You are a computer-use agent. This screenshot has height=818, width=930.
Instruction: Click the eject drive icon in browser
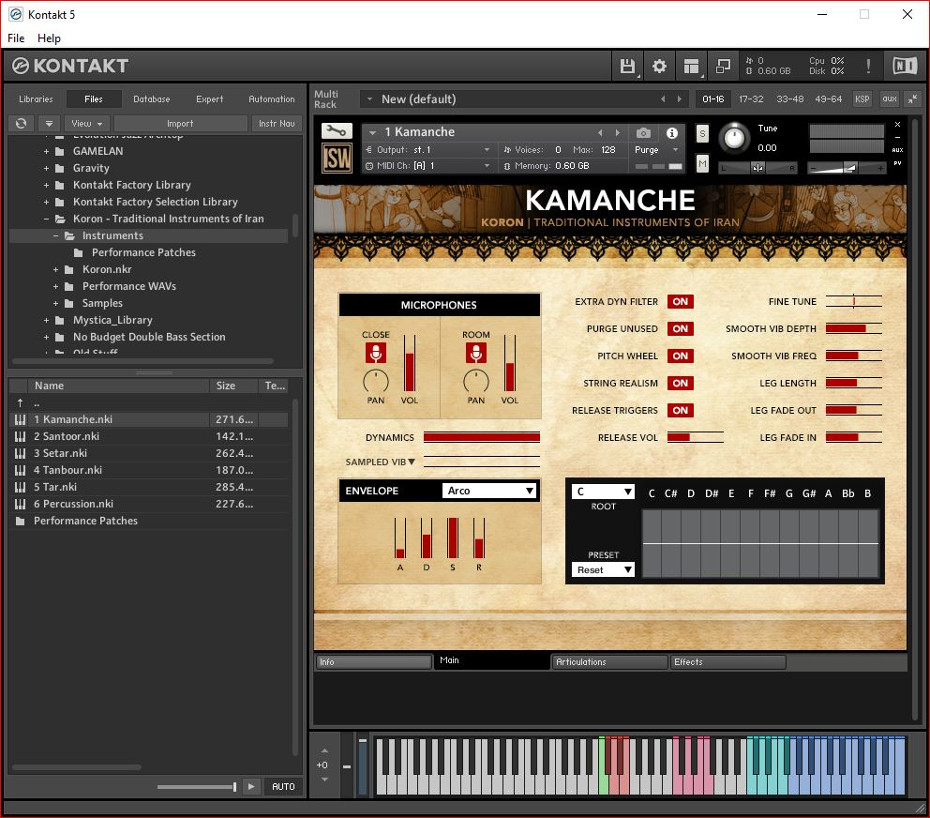(x=49, y=123)
